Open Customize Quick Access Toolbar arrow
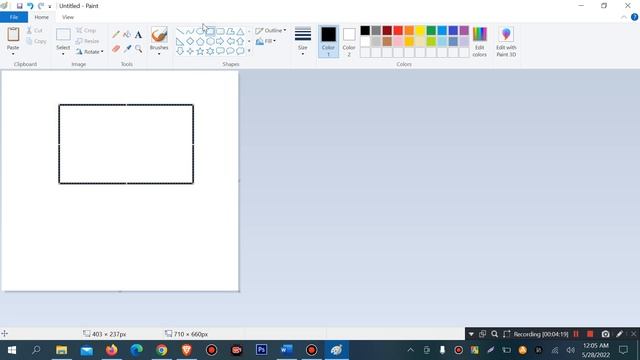This screenshot has height=360, width=640. tap(50, 7)
